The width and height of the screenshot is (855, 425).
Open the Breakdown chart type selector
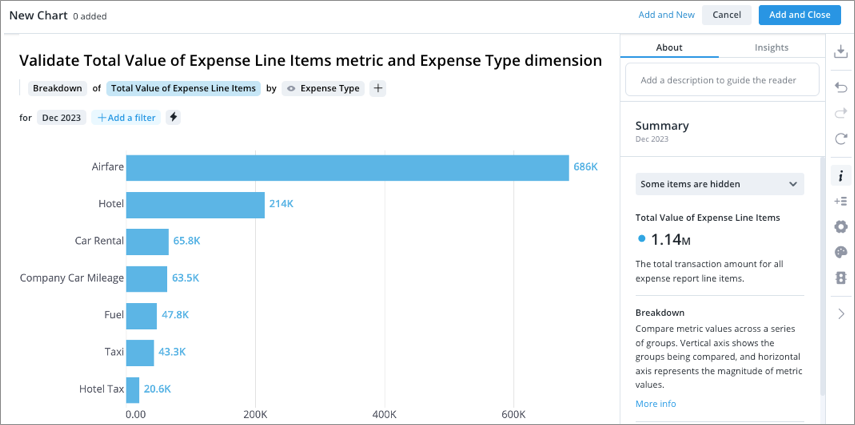(57, 88)
